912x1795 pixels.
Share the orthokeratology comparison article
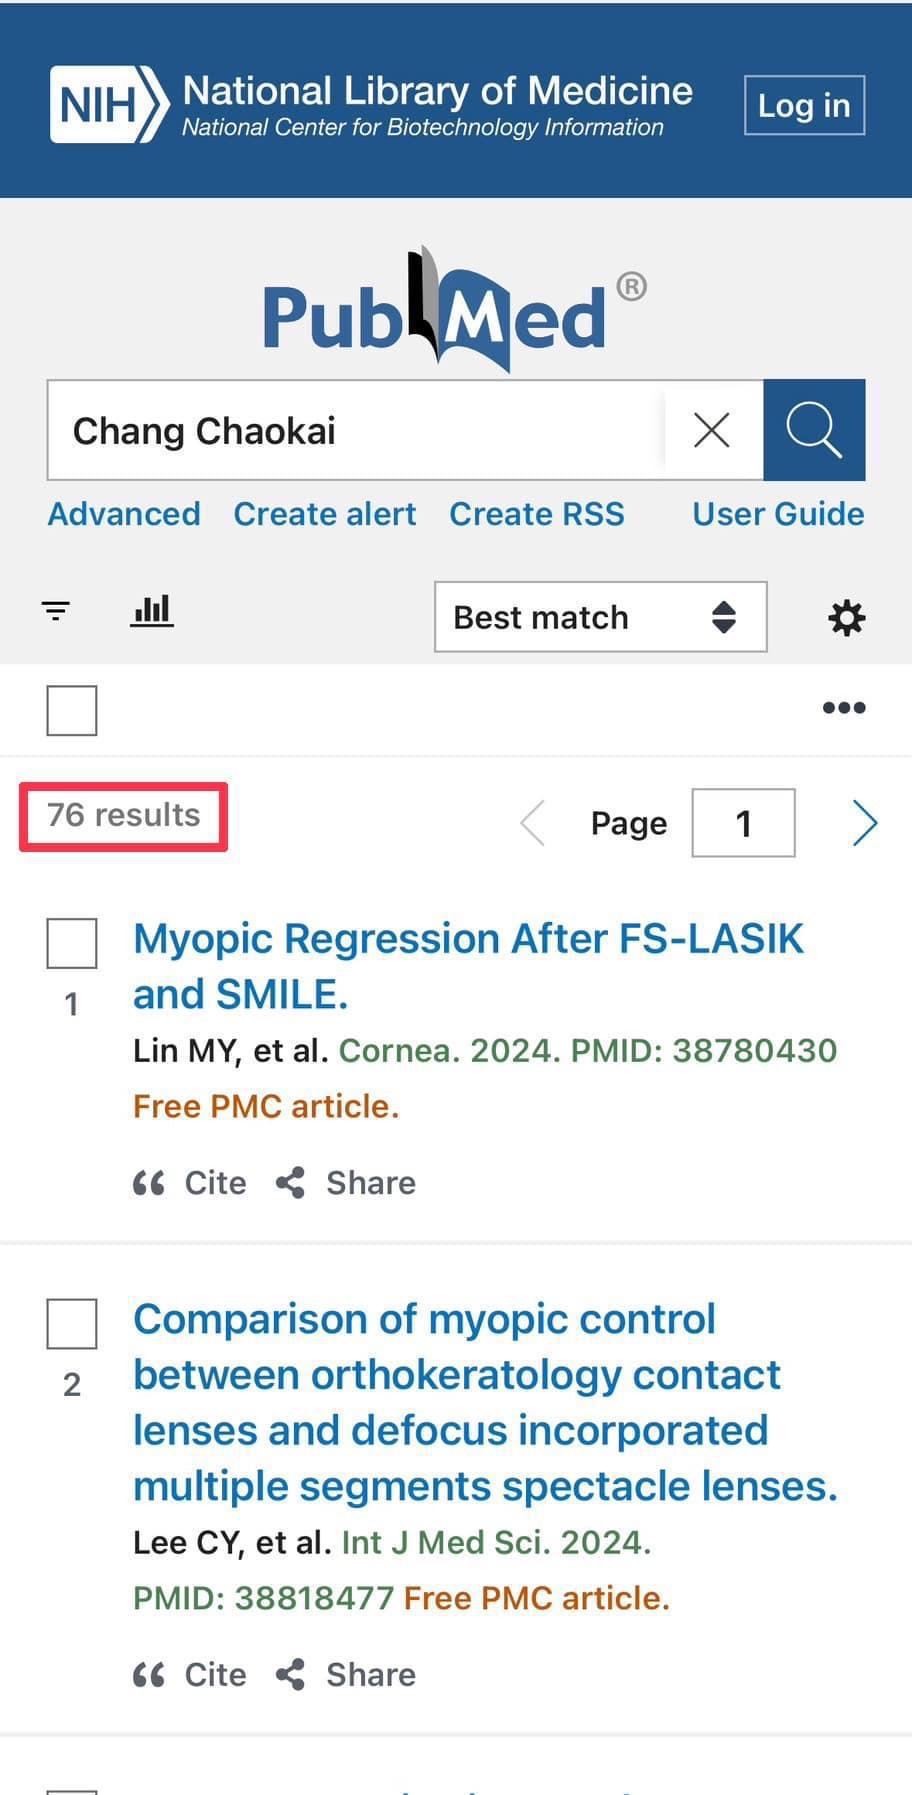(346, 1675)
